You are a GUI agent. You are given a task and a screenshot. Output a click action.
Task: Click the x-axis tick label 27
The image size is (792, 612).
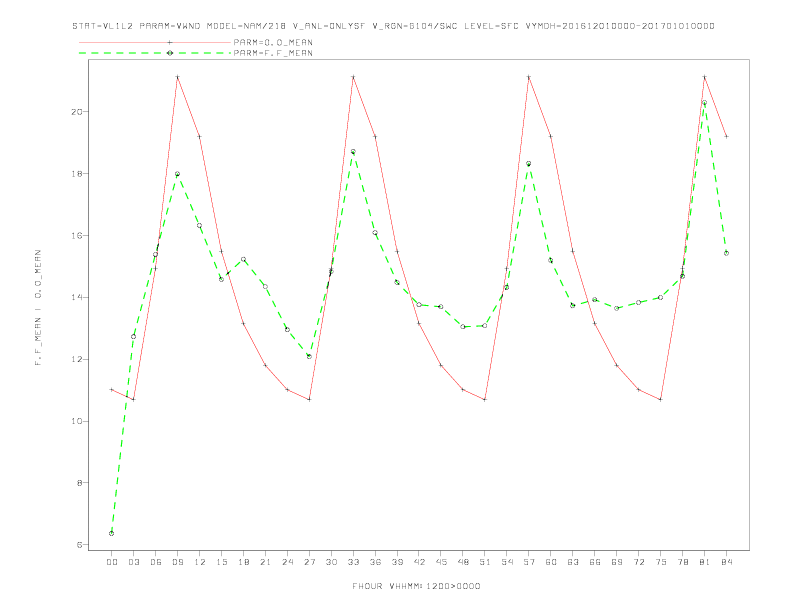tap(309, 562)
